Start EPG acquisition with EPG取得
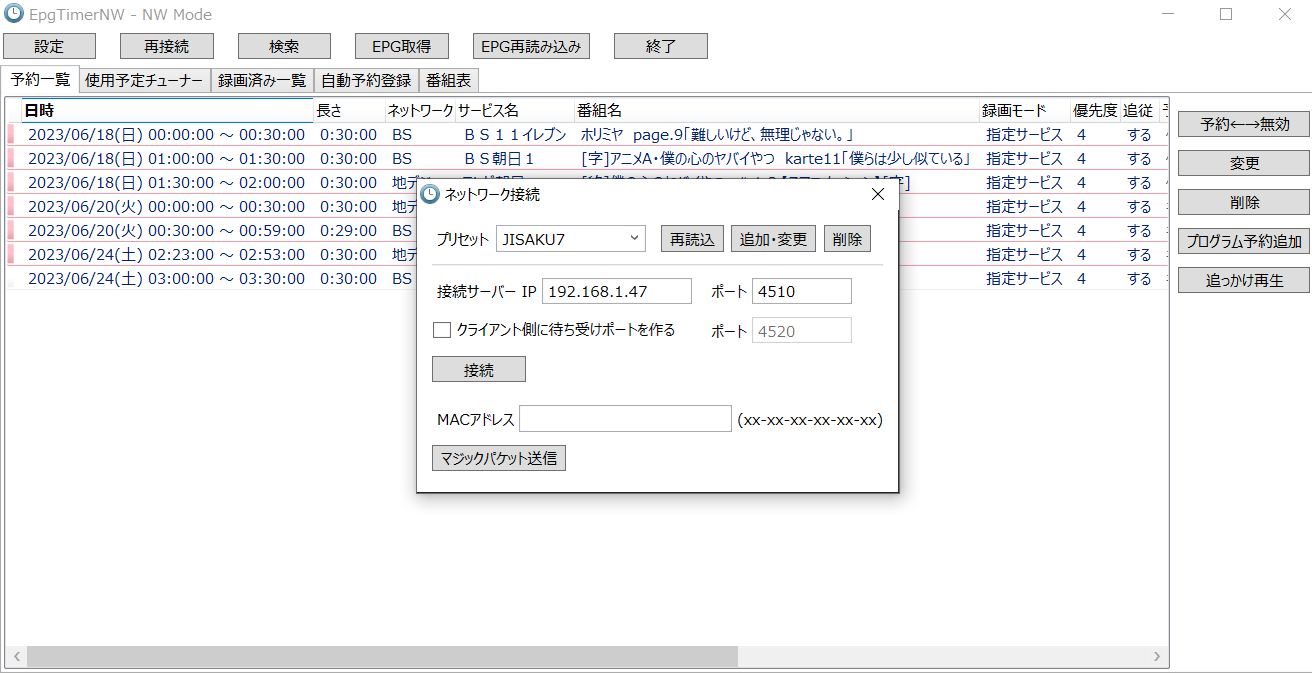1312x673 pixels. point(401,45)
